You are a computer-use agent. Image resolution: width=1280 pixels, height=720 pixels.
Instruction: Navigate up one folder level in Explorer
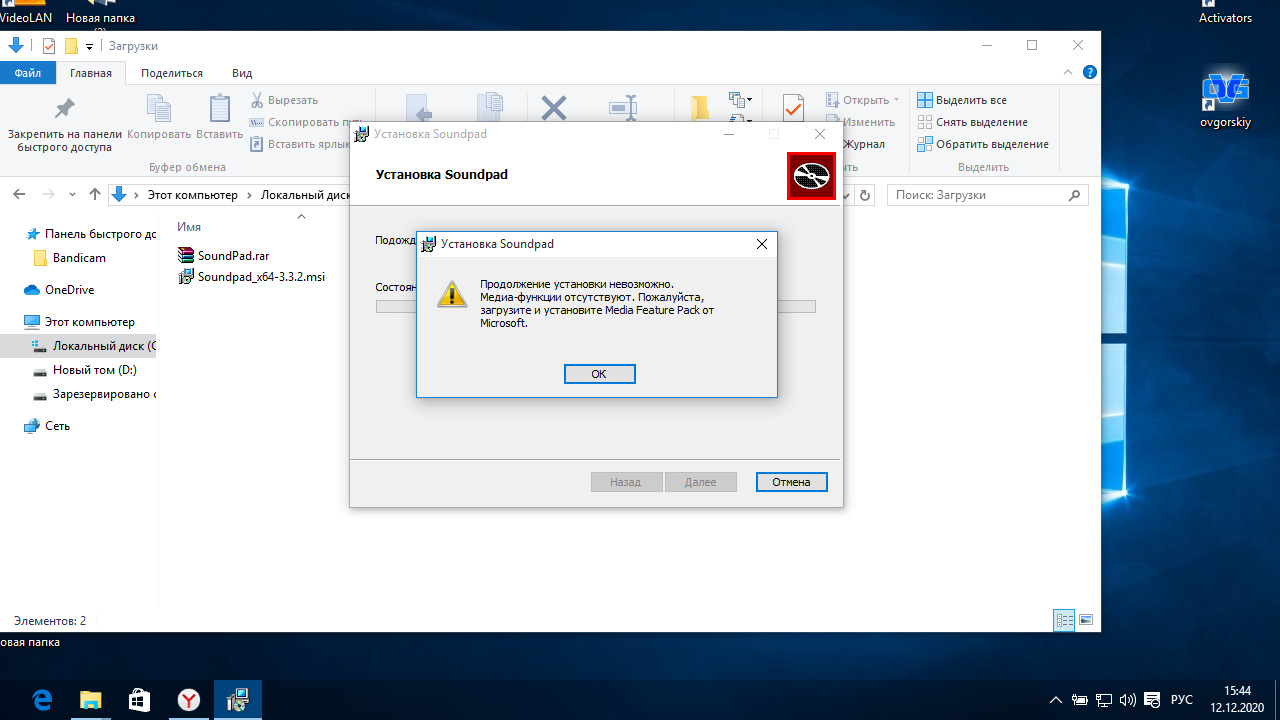(x=95, y=195)
